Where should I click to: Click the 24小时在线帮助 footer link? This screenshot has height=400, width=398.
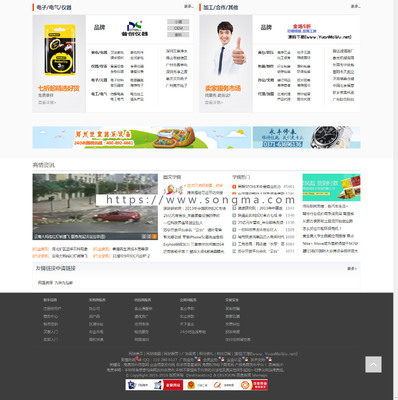(193, 332)
